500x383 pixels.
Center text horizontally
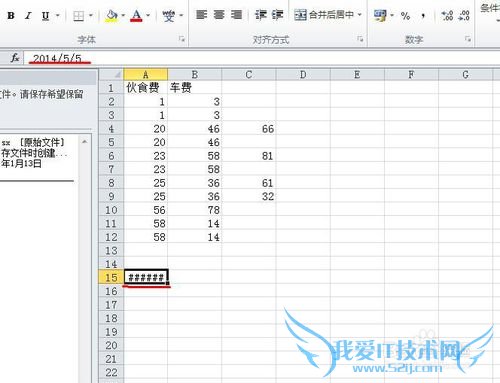219,15
